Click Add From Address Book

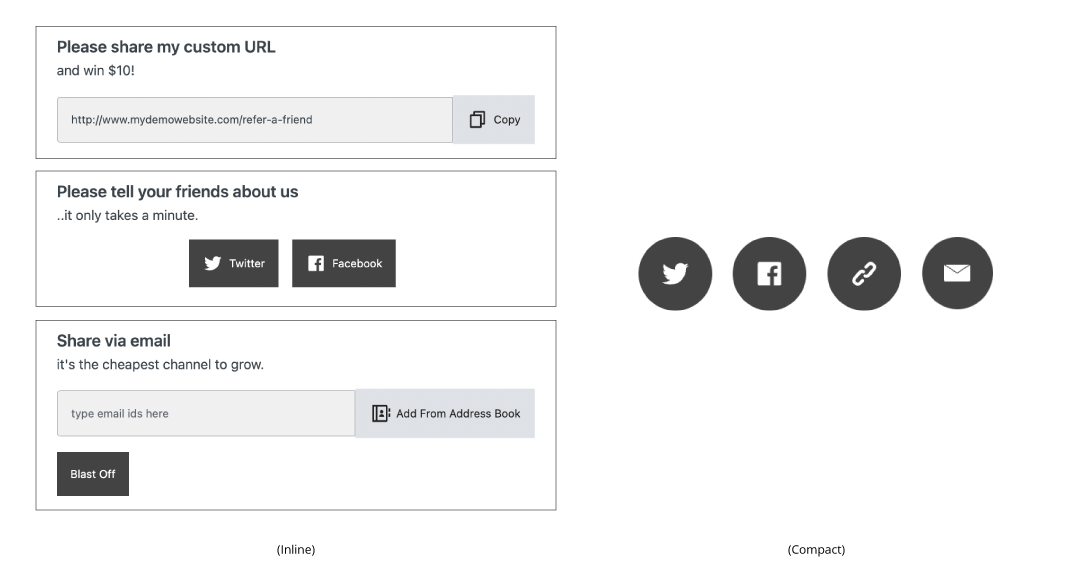click(x=444, y=413)
